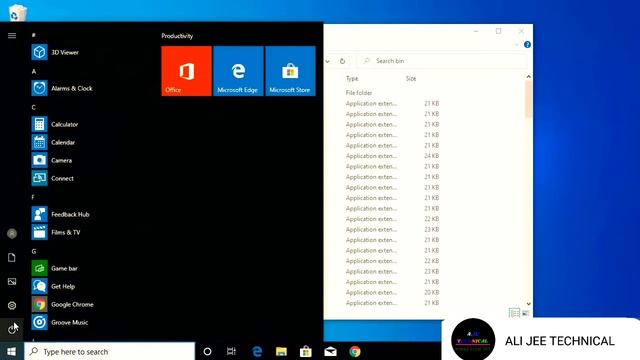
Task: Open Task View on taskbar
Action: pyautogui.click(x=231, y=351)
